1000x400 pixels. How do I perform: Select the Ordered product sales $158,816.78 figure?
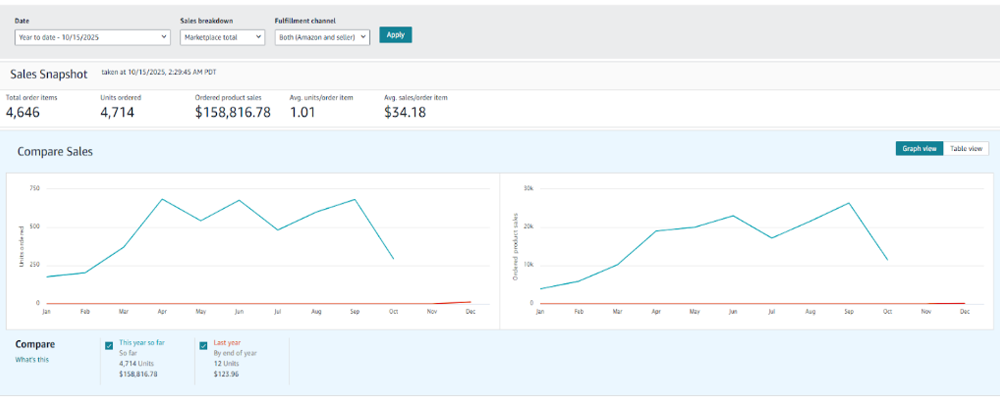pos(232,113)
